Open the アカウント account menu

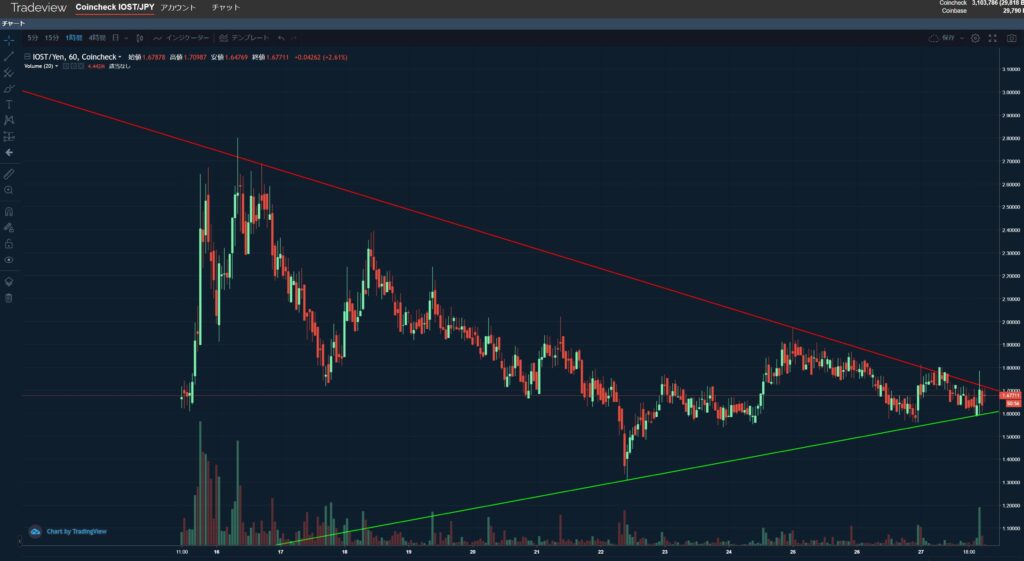[178, 8]
